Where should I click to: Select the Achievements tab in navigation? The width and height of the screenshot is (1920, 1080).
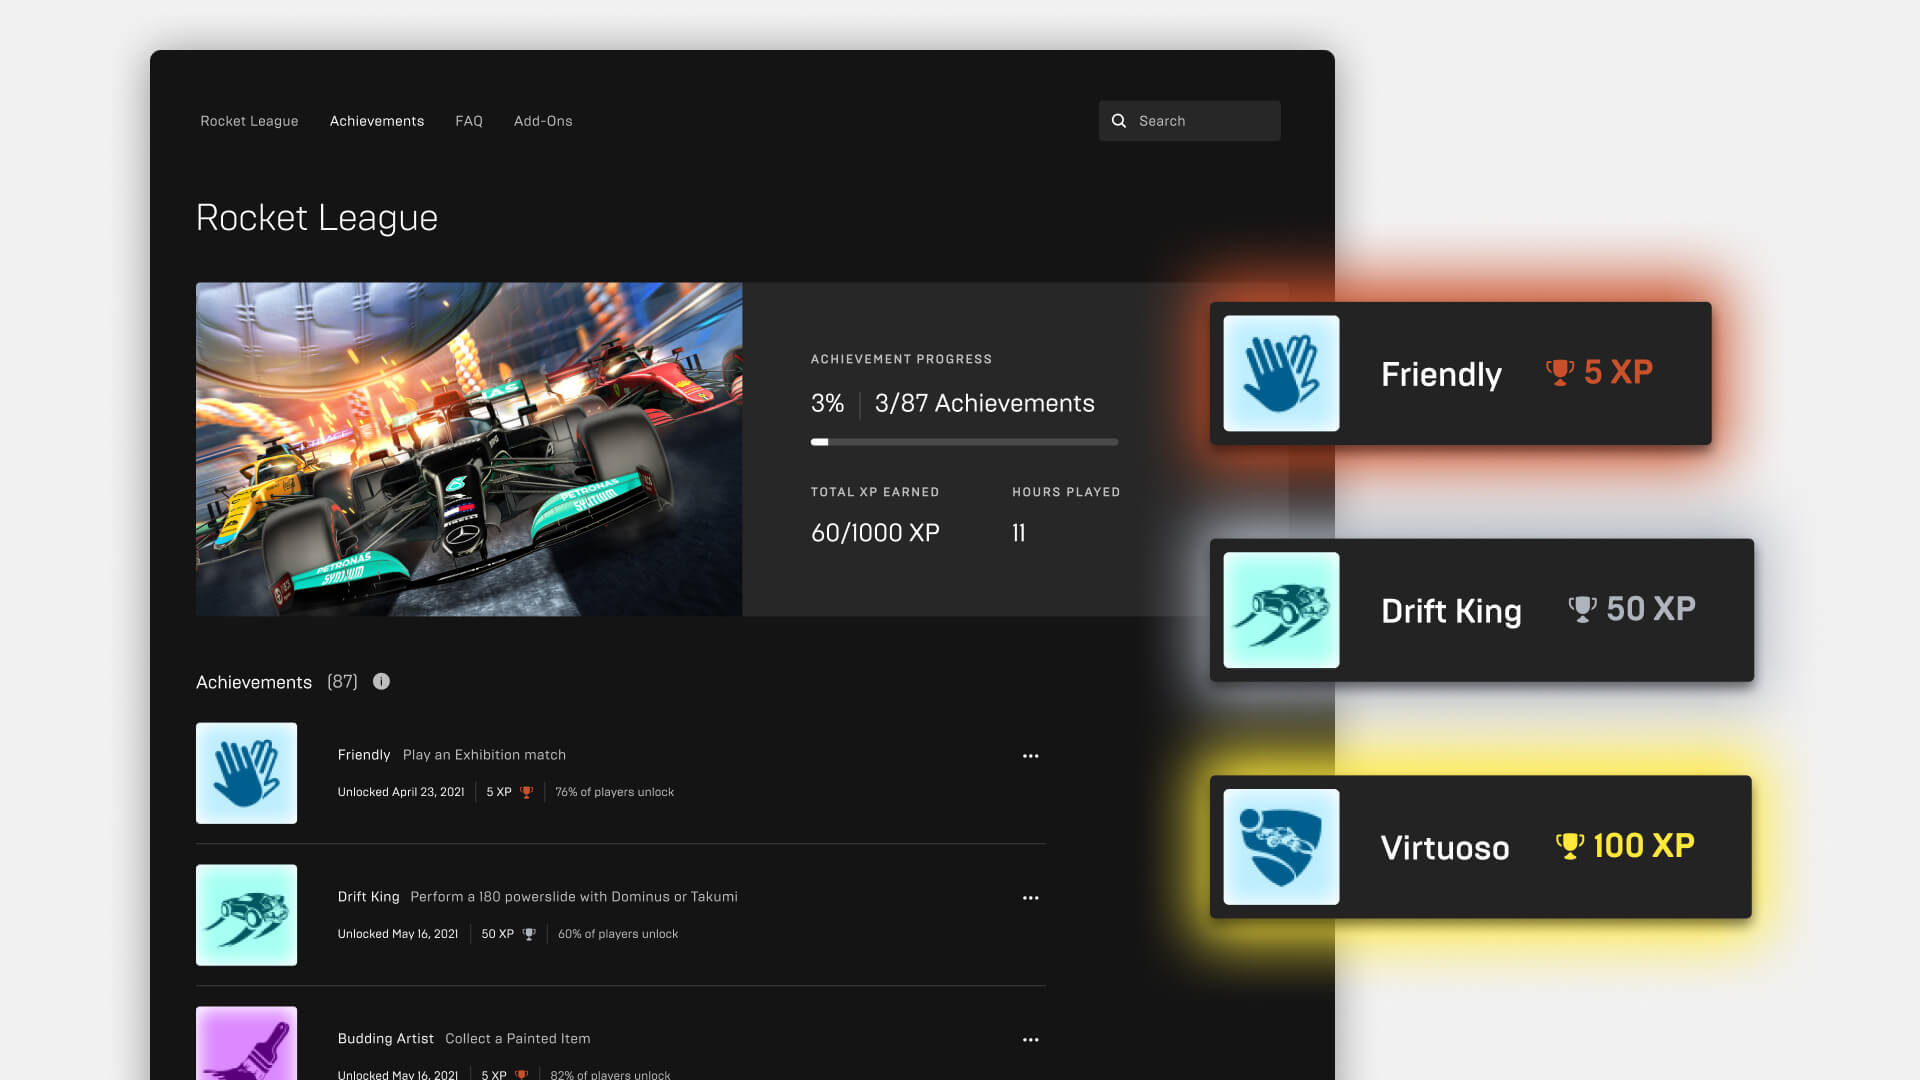(x=376, y=121)
